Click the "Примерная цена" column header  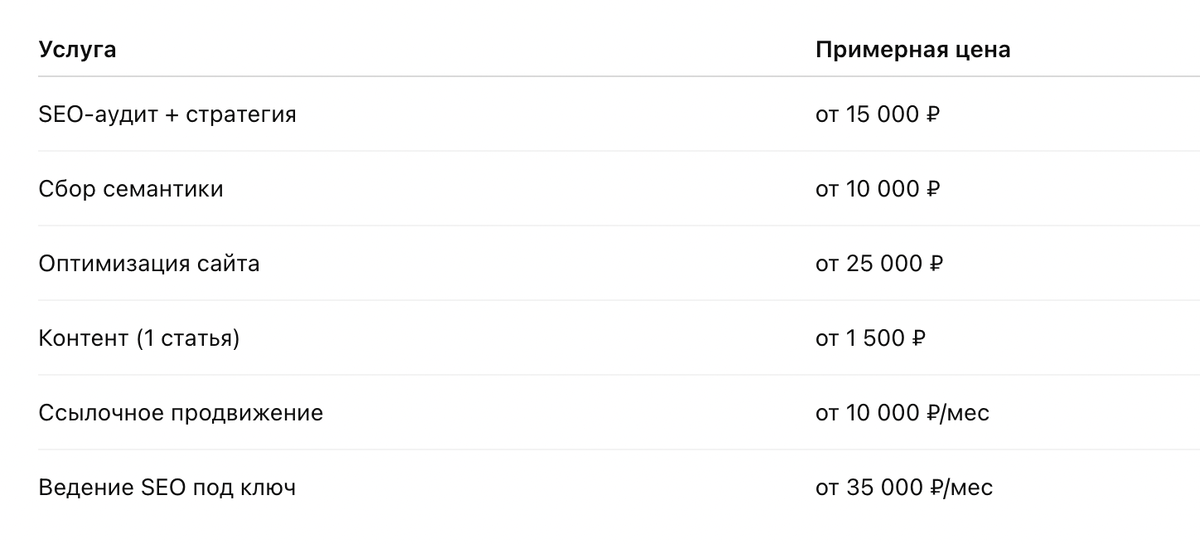[x=912, y=50]
